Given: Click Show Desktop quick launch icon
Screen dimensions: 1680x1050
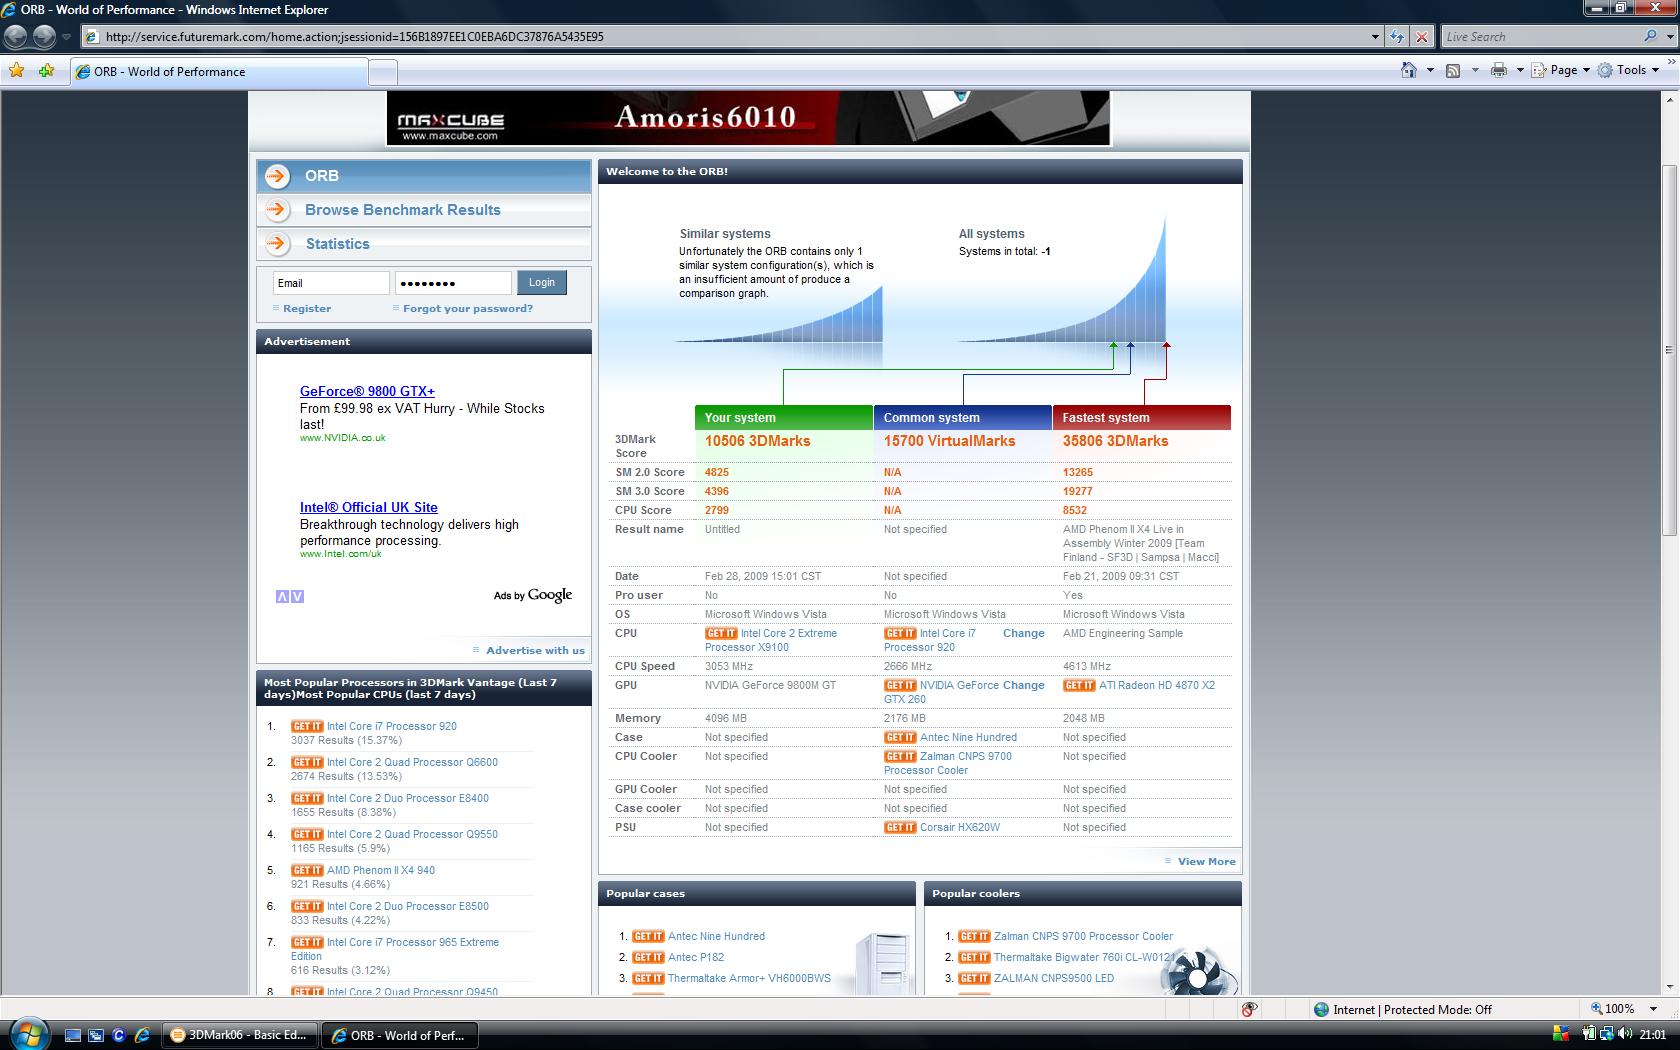Looking at the screenshot, I should point(72,1035).
